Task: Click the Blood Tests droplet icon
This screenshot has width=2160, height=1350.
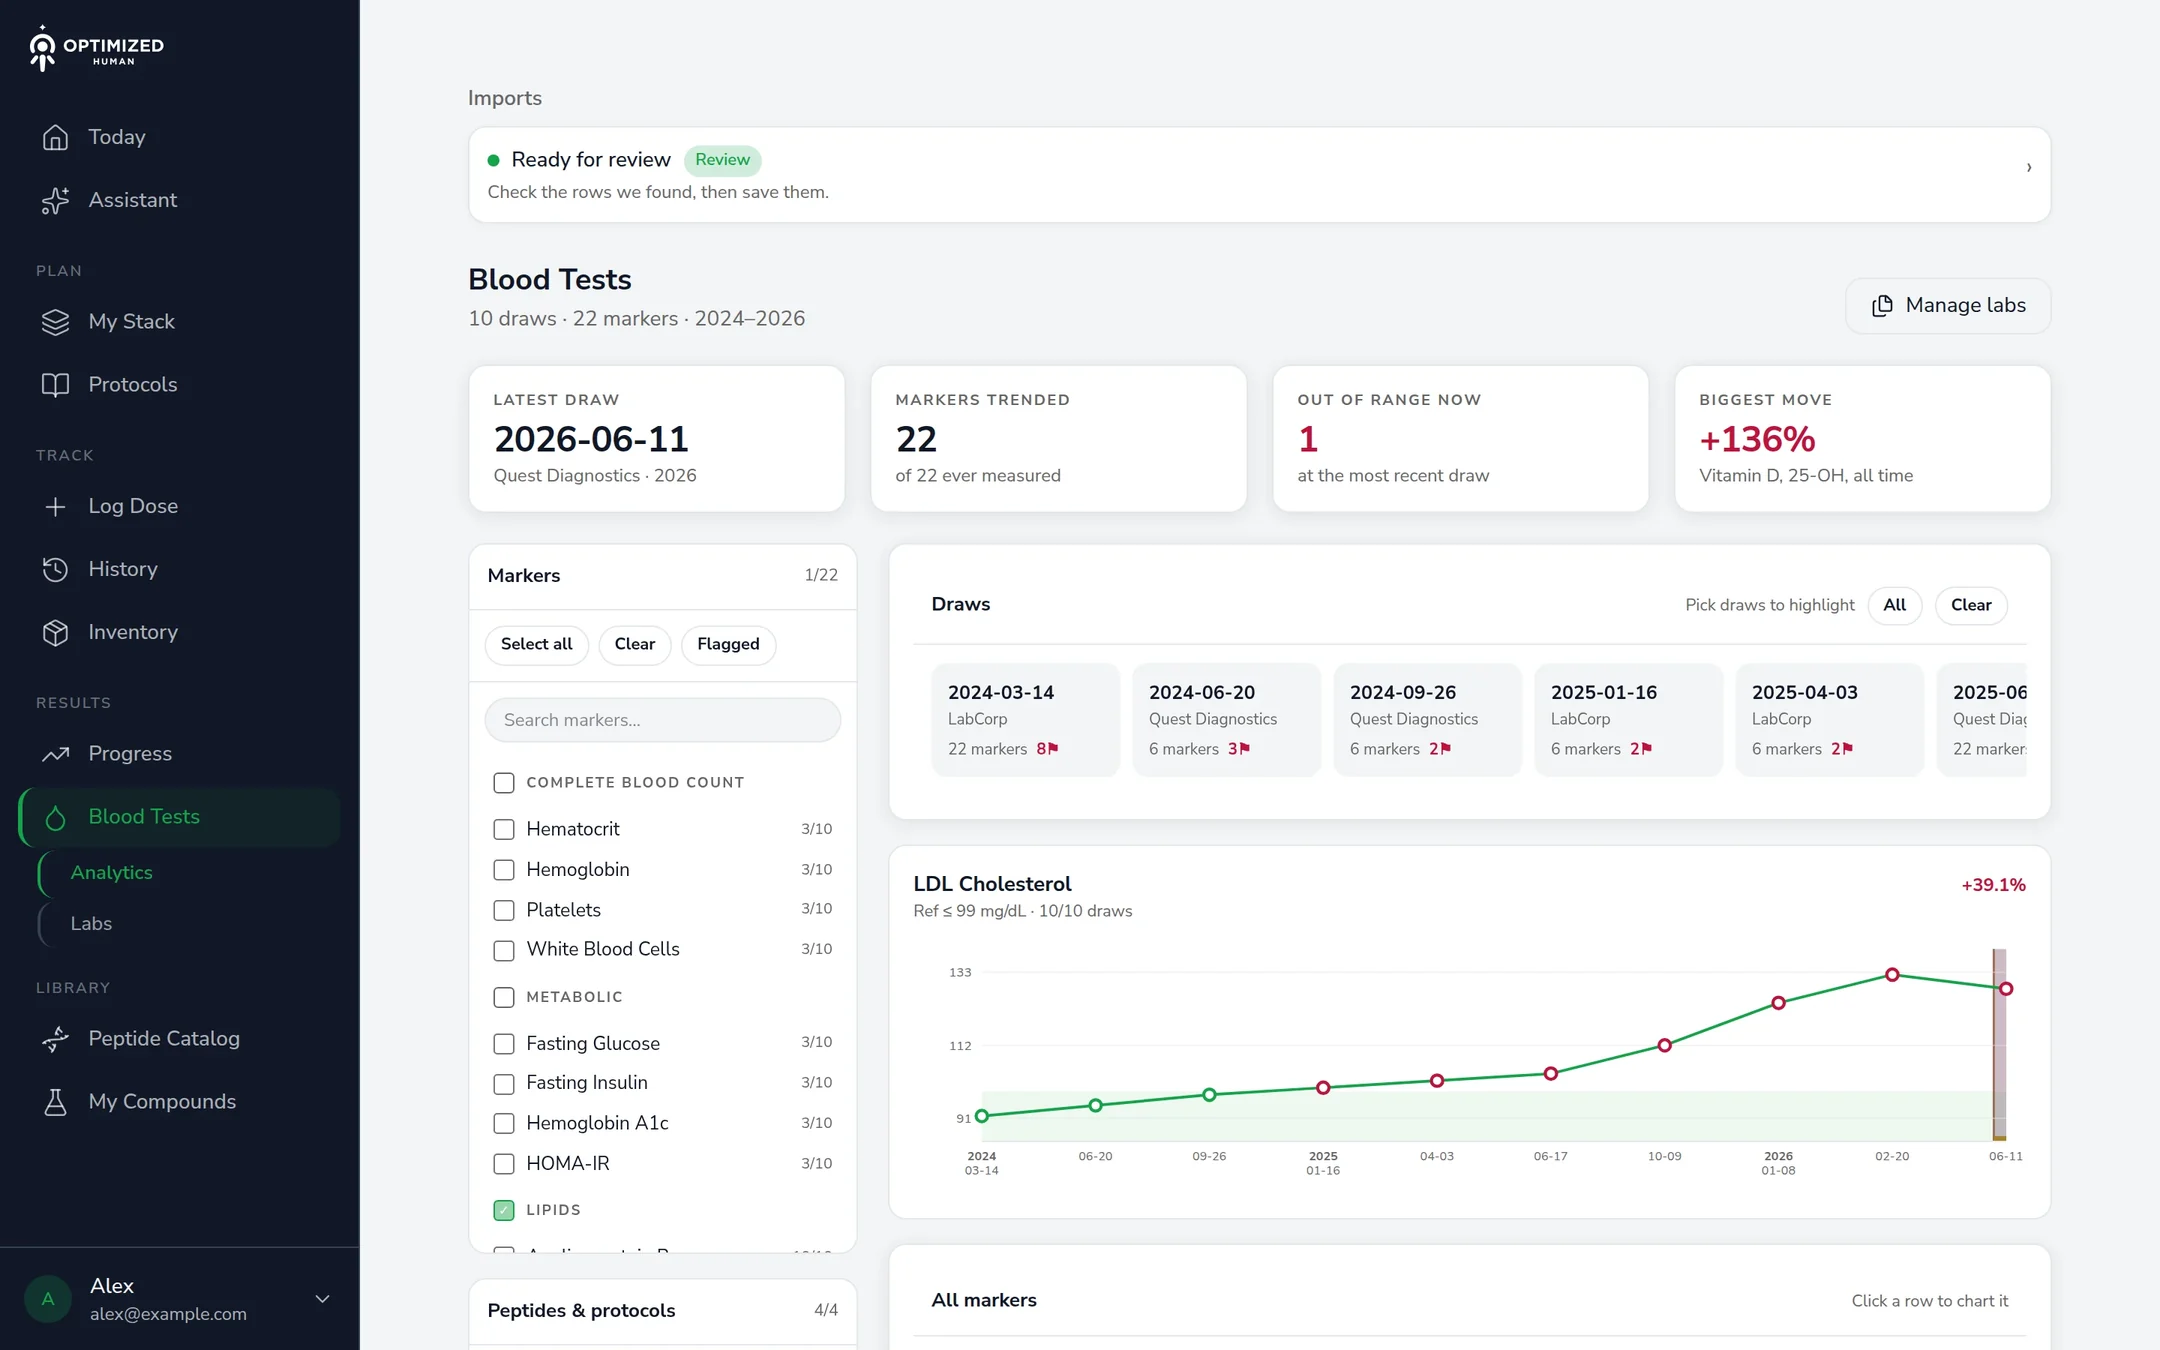Action: pyautogui.click(x=55, y=818)
